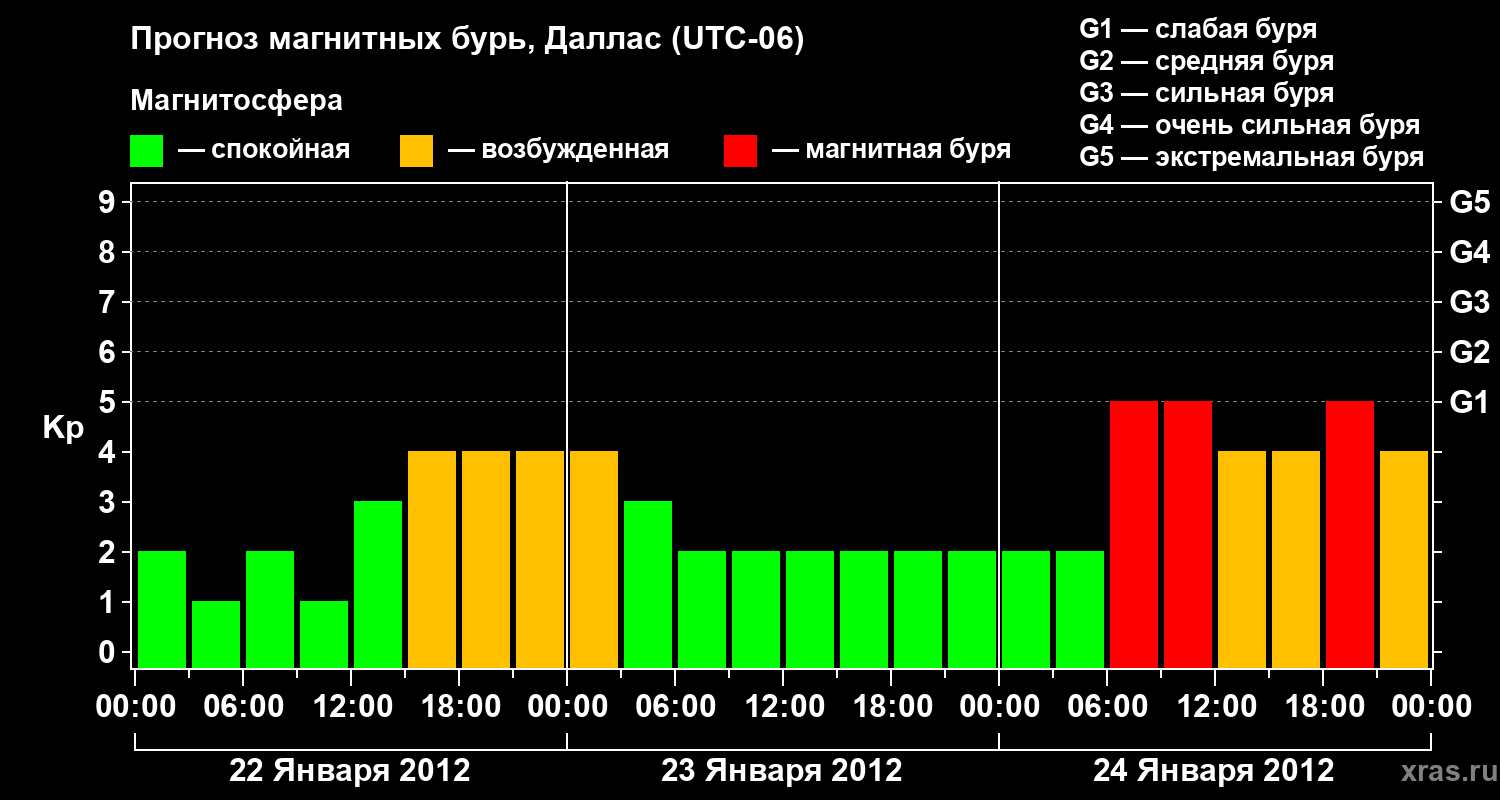This screenshot has height=800, width=1500.
Task: Click the '— возбужденная' legend label
Action: click(558, 151)
